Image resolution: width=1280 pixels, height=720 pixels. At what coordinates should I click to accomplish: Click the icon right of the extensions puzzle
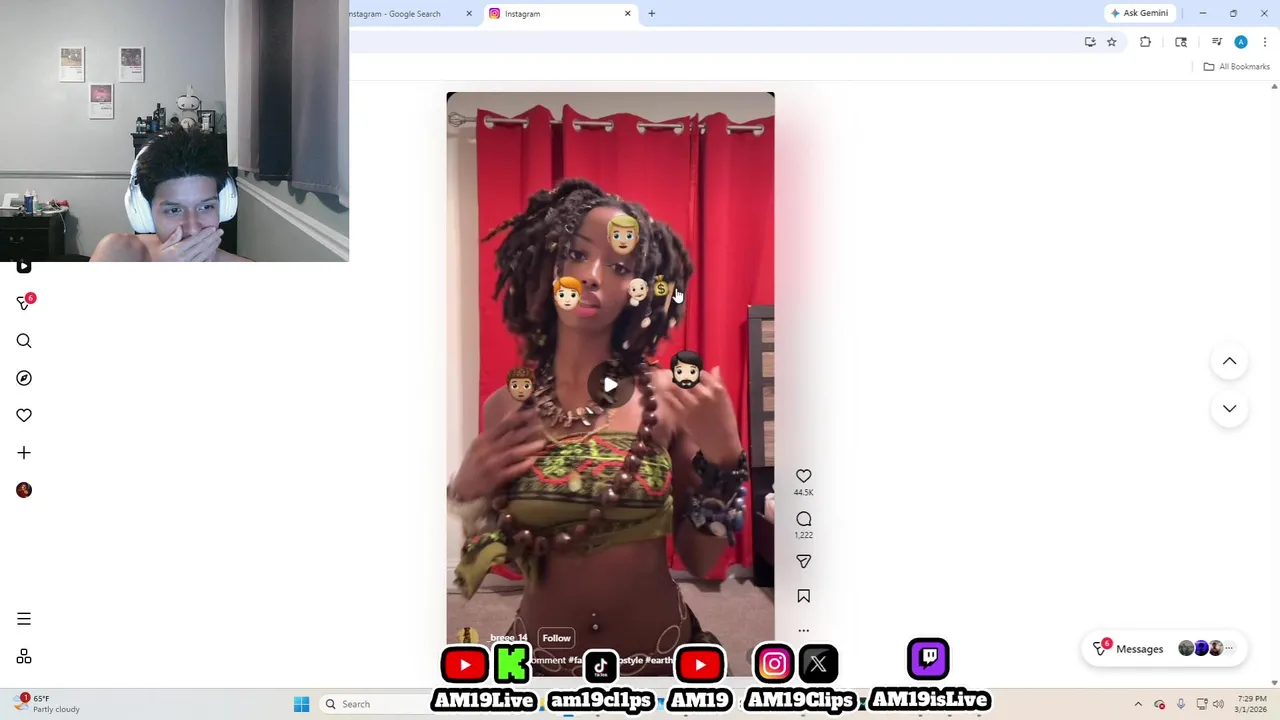(1181, 42)
